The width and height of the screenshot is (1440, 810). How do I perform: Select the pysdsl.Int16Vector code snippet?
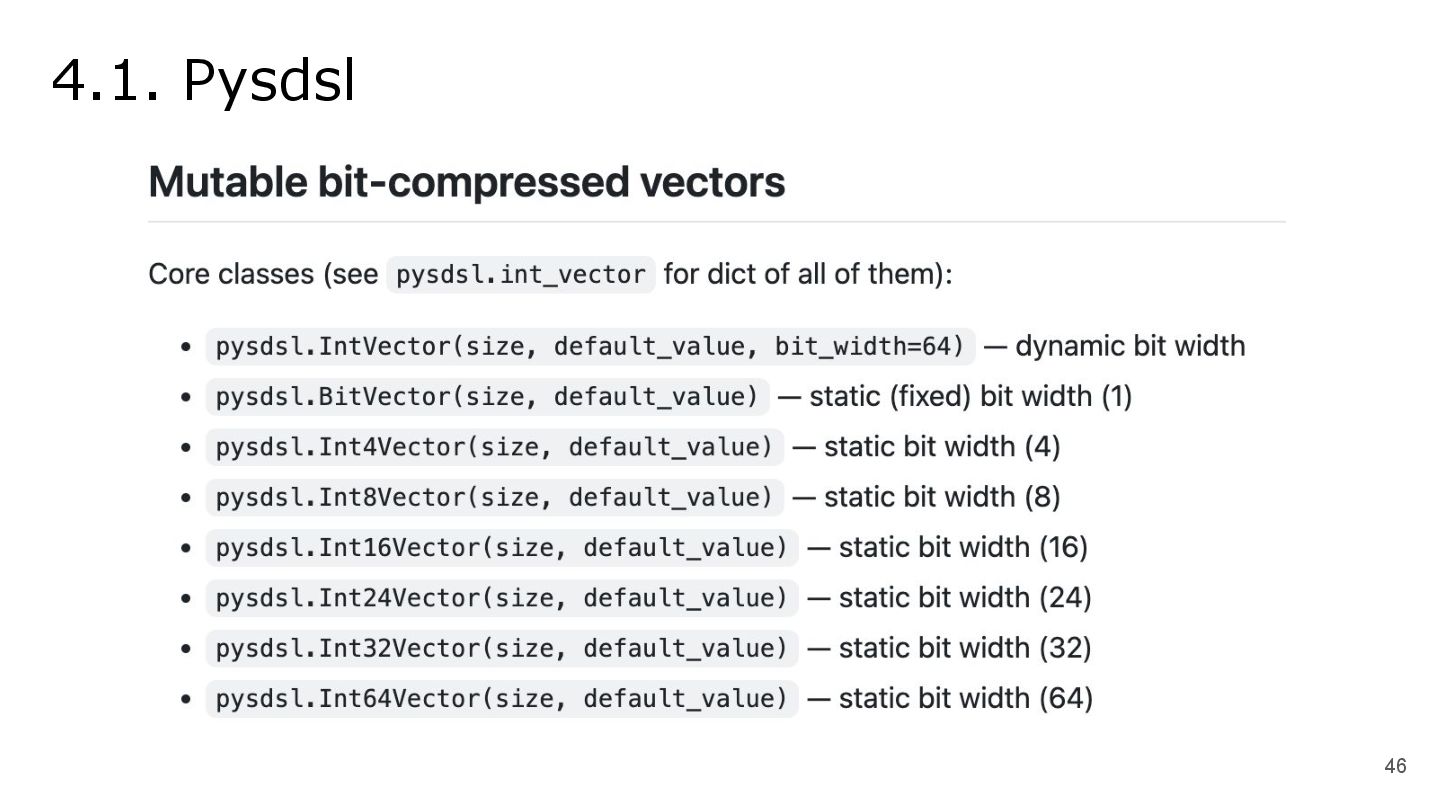click(502, 548)
